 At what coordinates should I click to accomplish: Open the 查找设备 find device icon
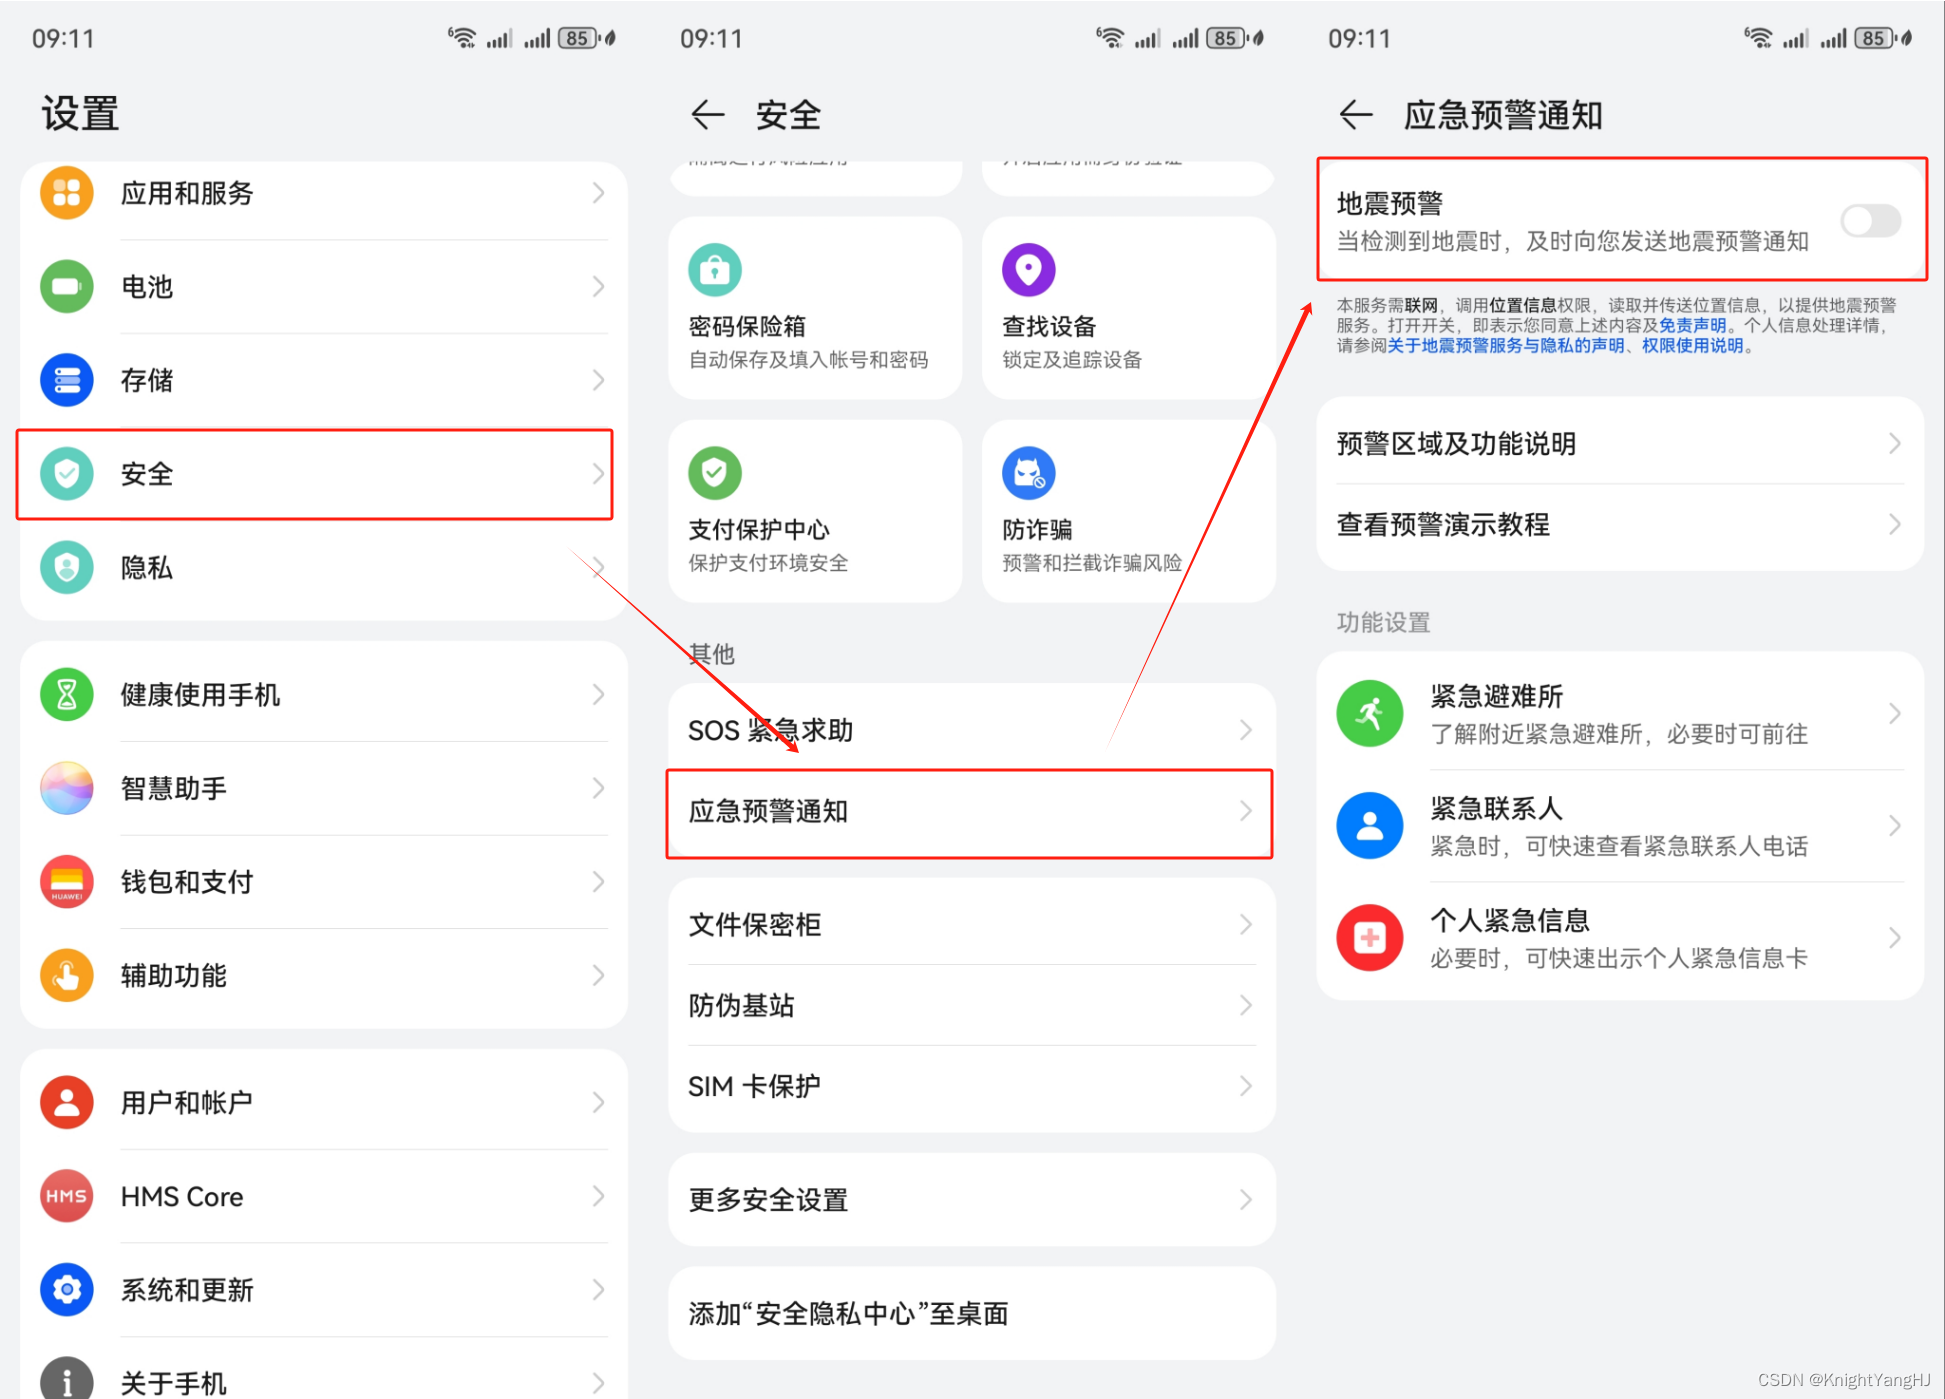coord(1028,270)
